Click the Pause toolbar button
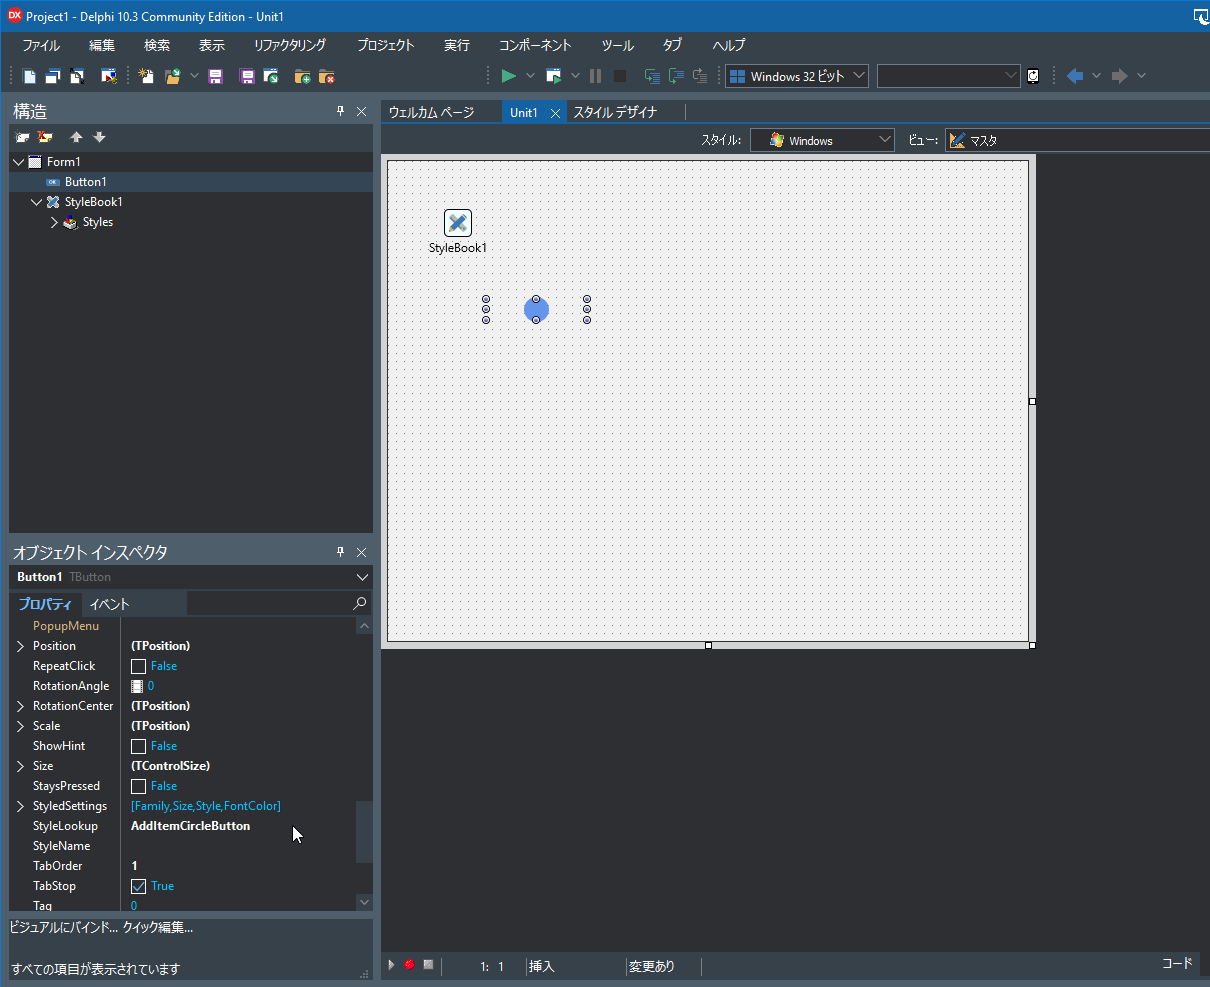 (x=596, y=76)
